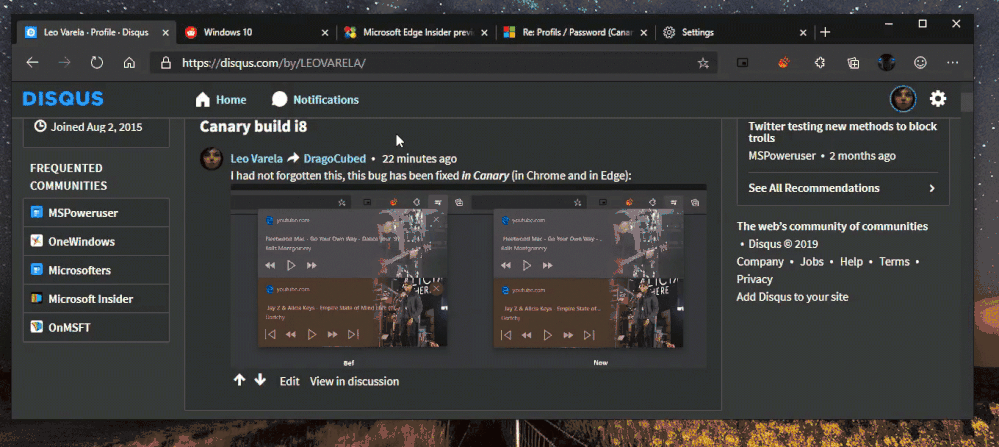The height and width of the screenshot is (447, 999).
Task: Open the orange extension icon in toolbar
Action: pos(784,62)
